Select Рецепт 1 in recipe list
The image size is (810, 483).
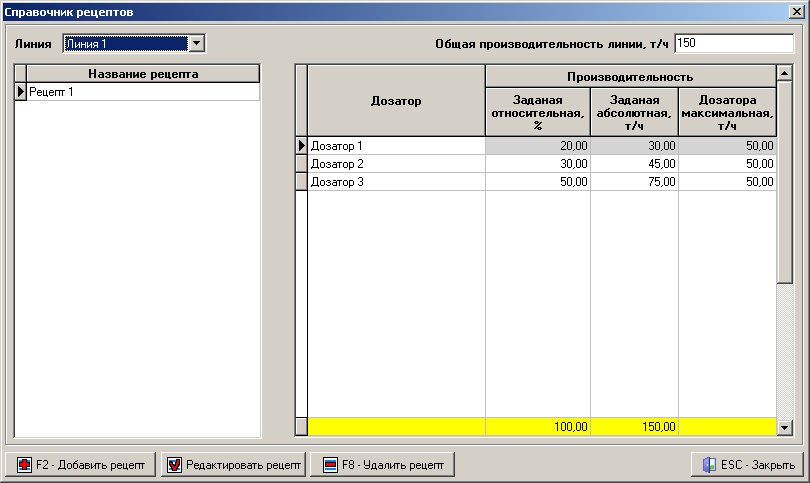click(x=142, y=92)
